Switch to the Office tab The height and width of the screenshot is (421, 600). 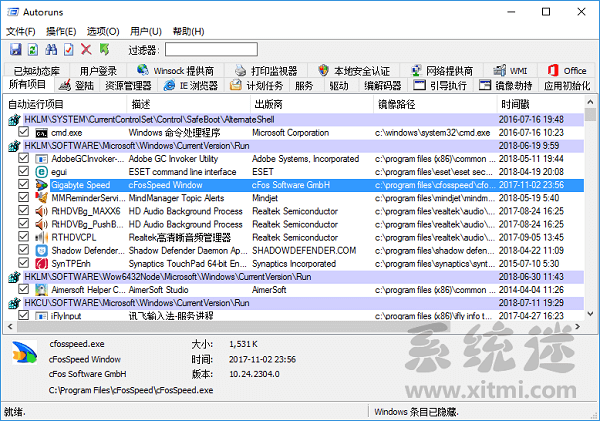567,71
